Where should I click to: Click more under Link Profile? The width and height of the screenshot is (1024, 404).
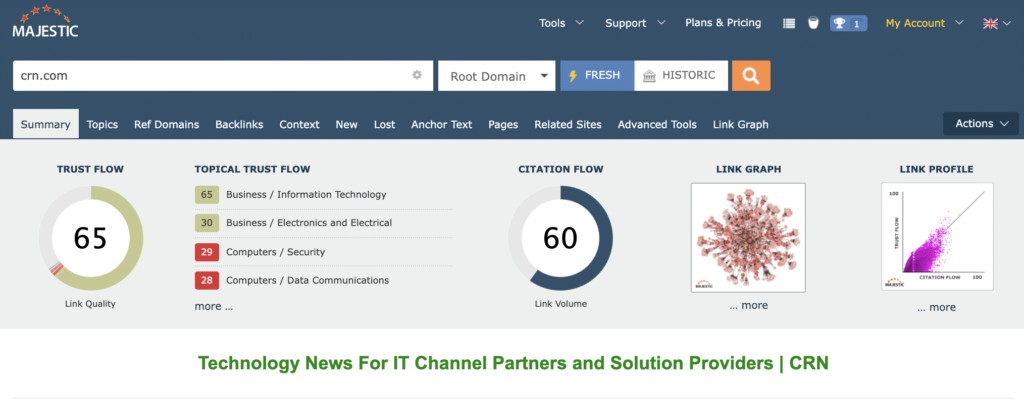(936, 307)
